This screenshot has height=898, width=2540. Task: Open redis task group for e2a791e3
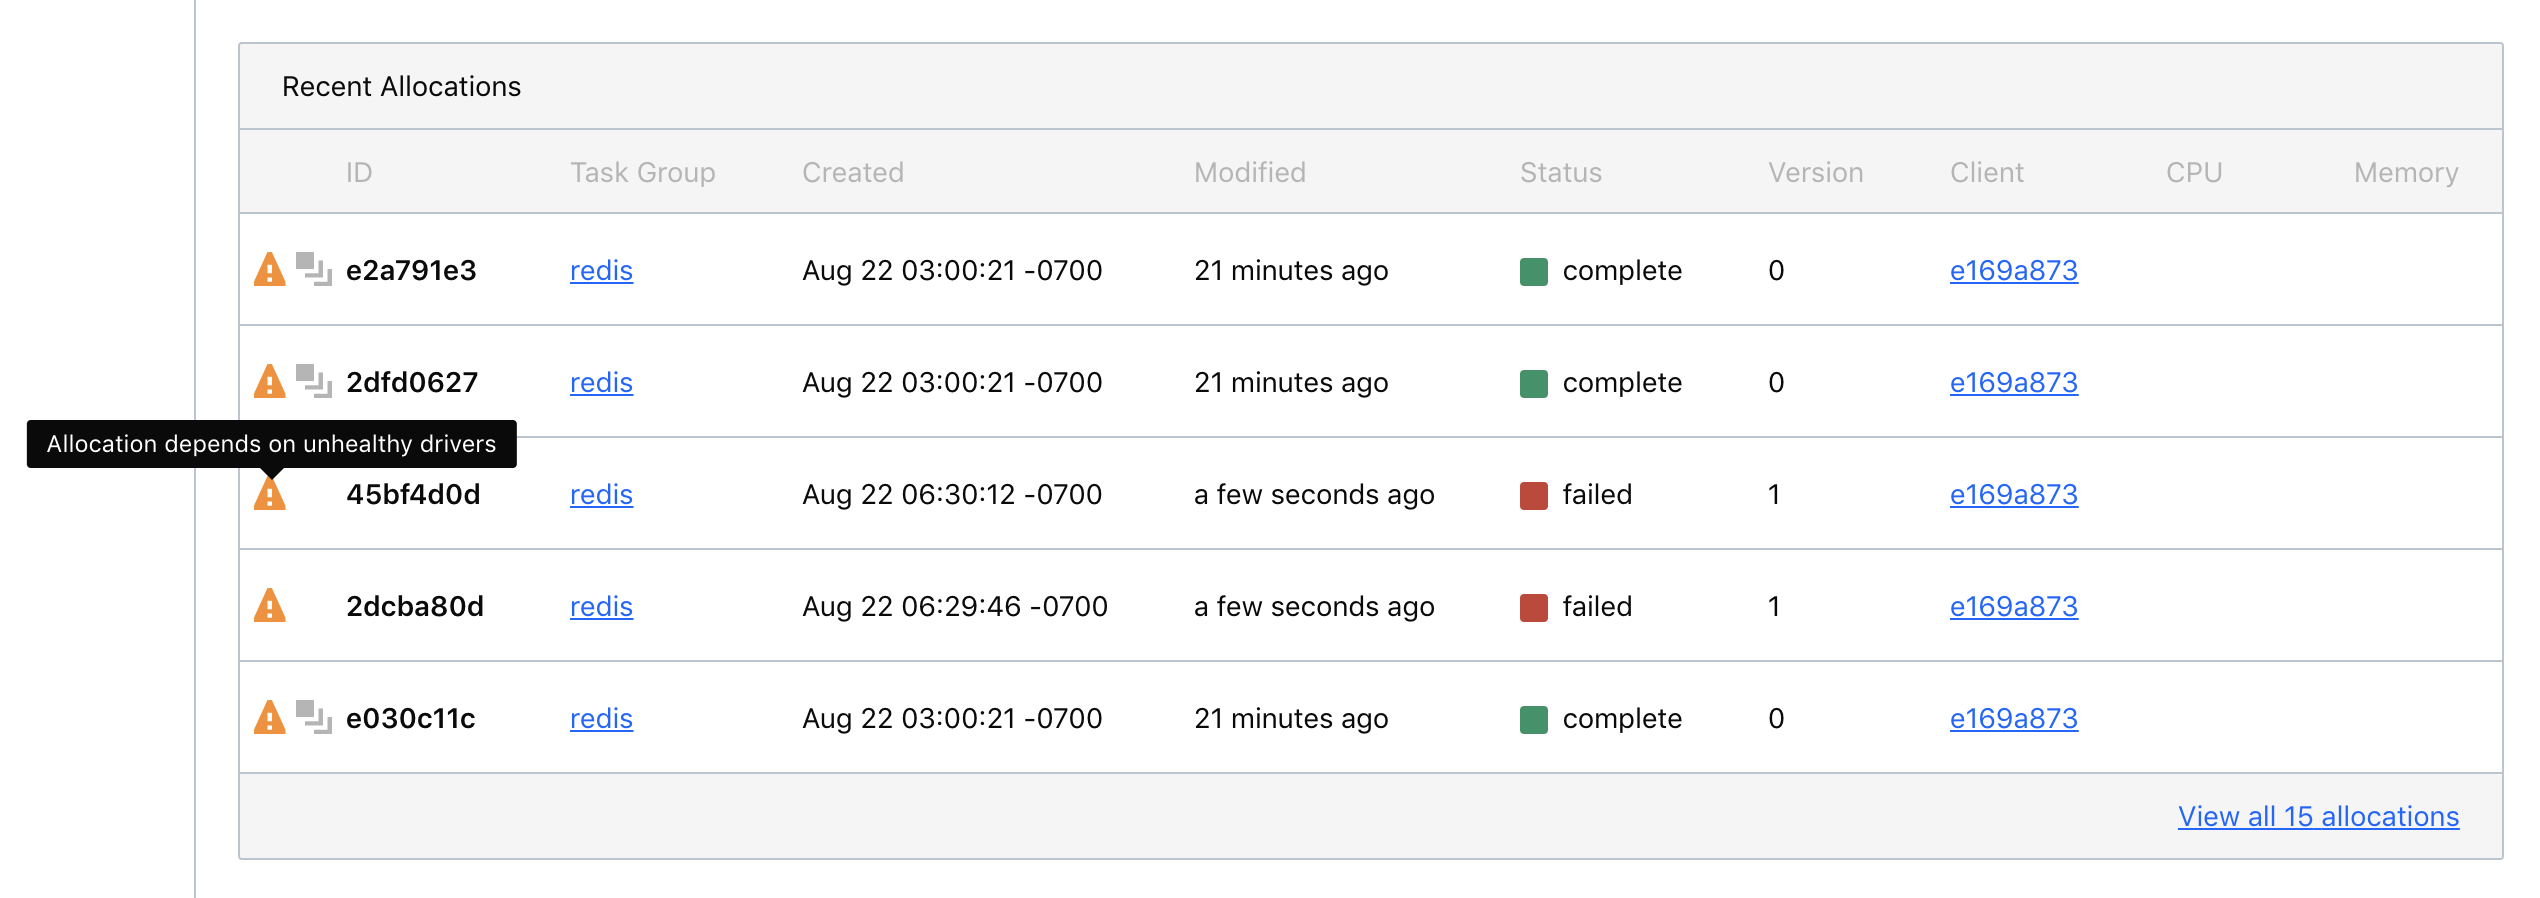[601, 271]
